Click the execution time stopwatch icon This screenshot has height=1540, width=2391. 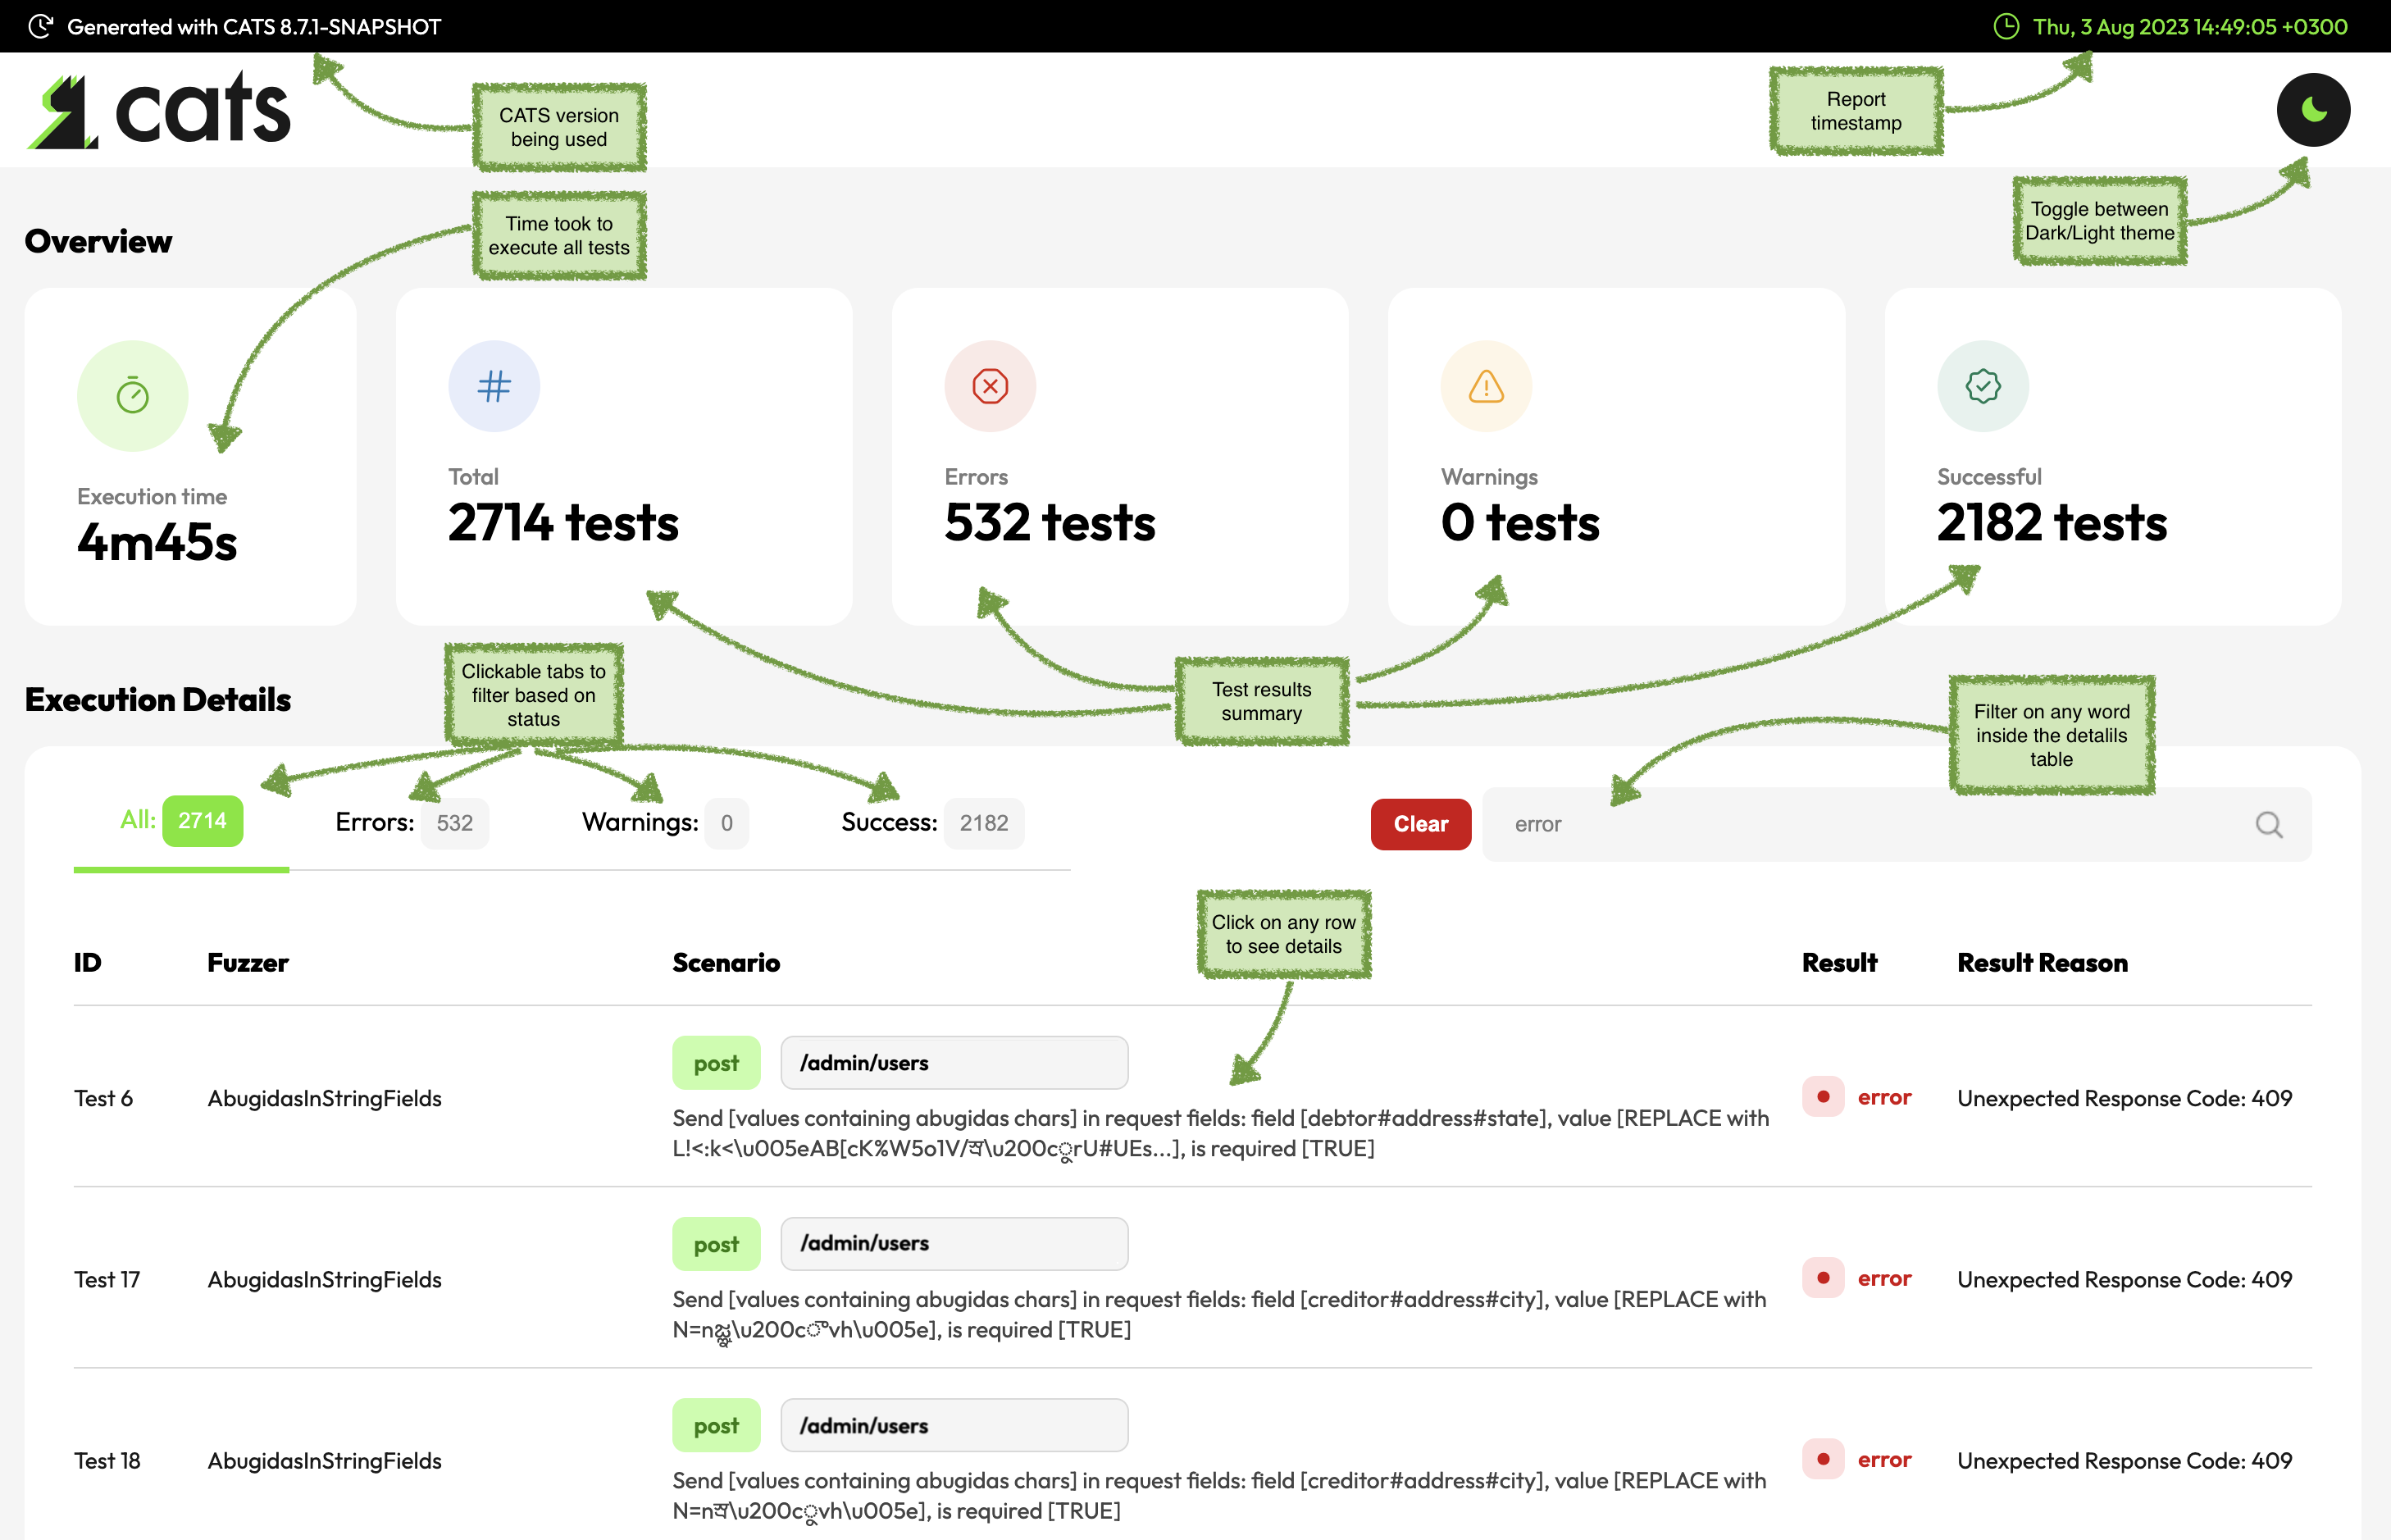click(132, 396)
